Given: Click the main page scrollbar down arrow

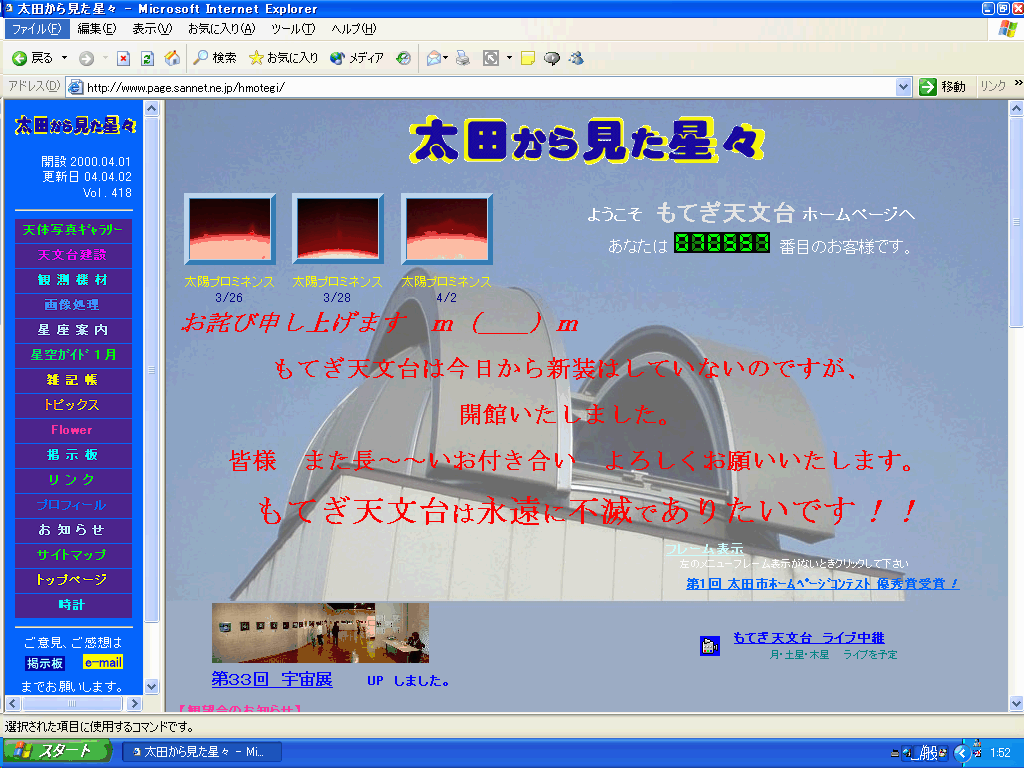Looking at the screenshot, I should (1016, 703).
